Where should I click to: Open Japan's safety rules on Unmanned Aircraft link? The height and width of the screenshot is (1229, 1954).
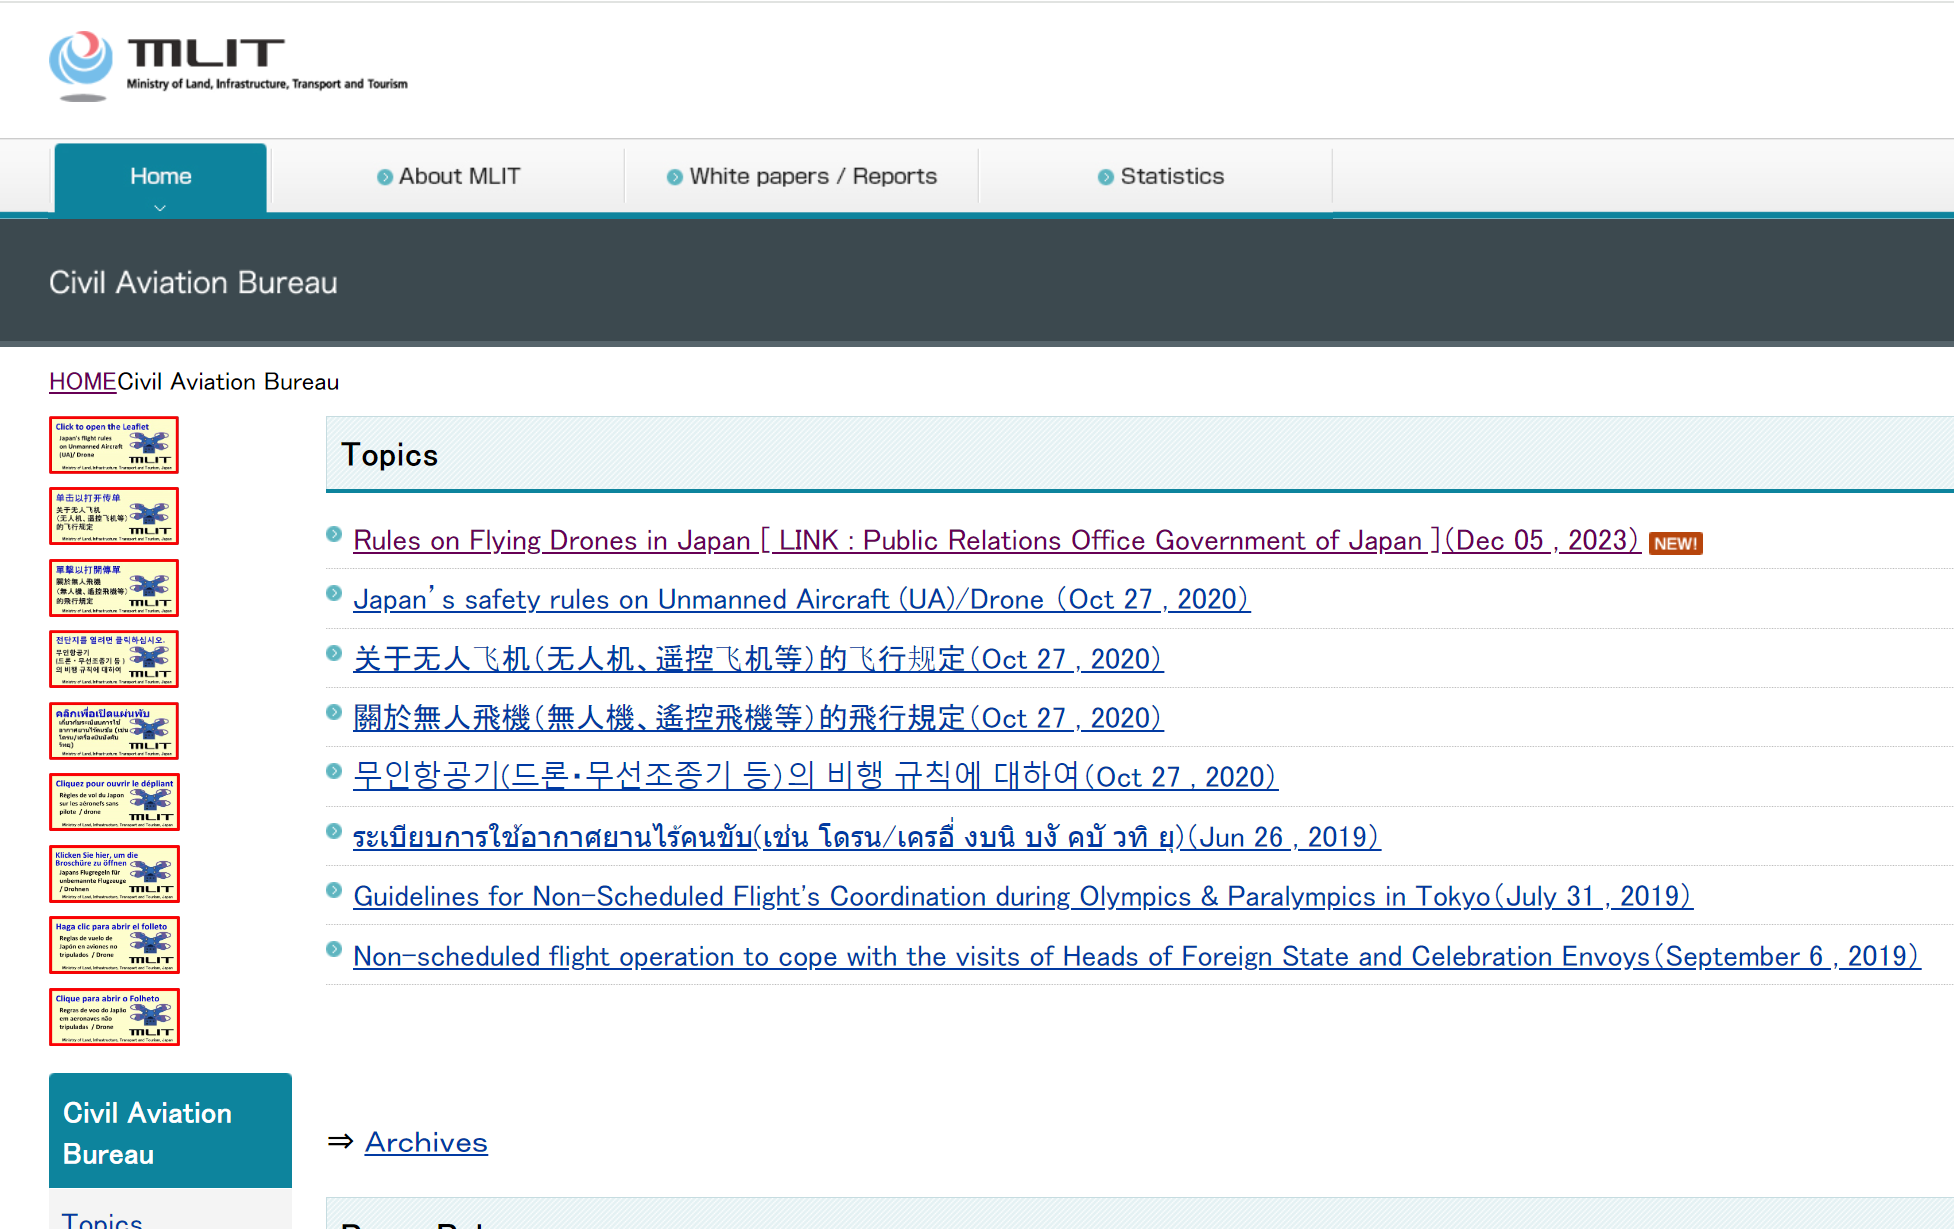(801, 600)
